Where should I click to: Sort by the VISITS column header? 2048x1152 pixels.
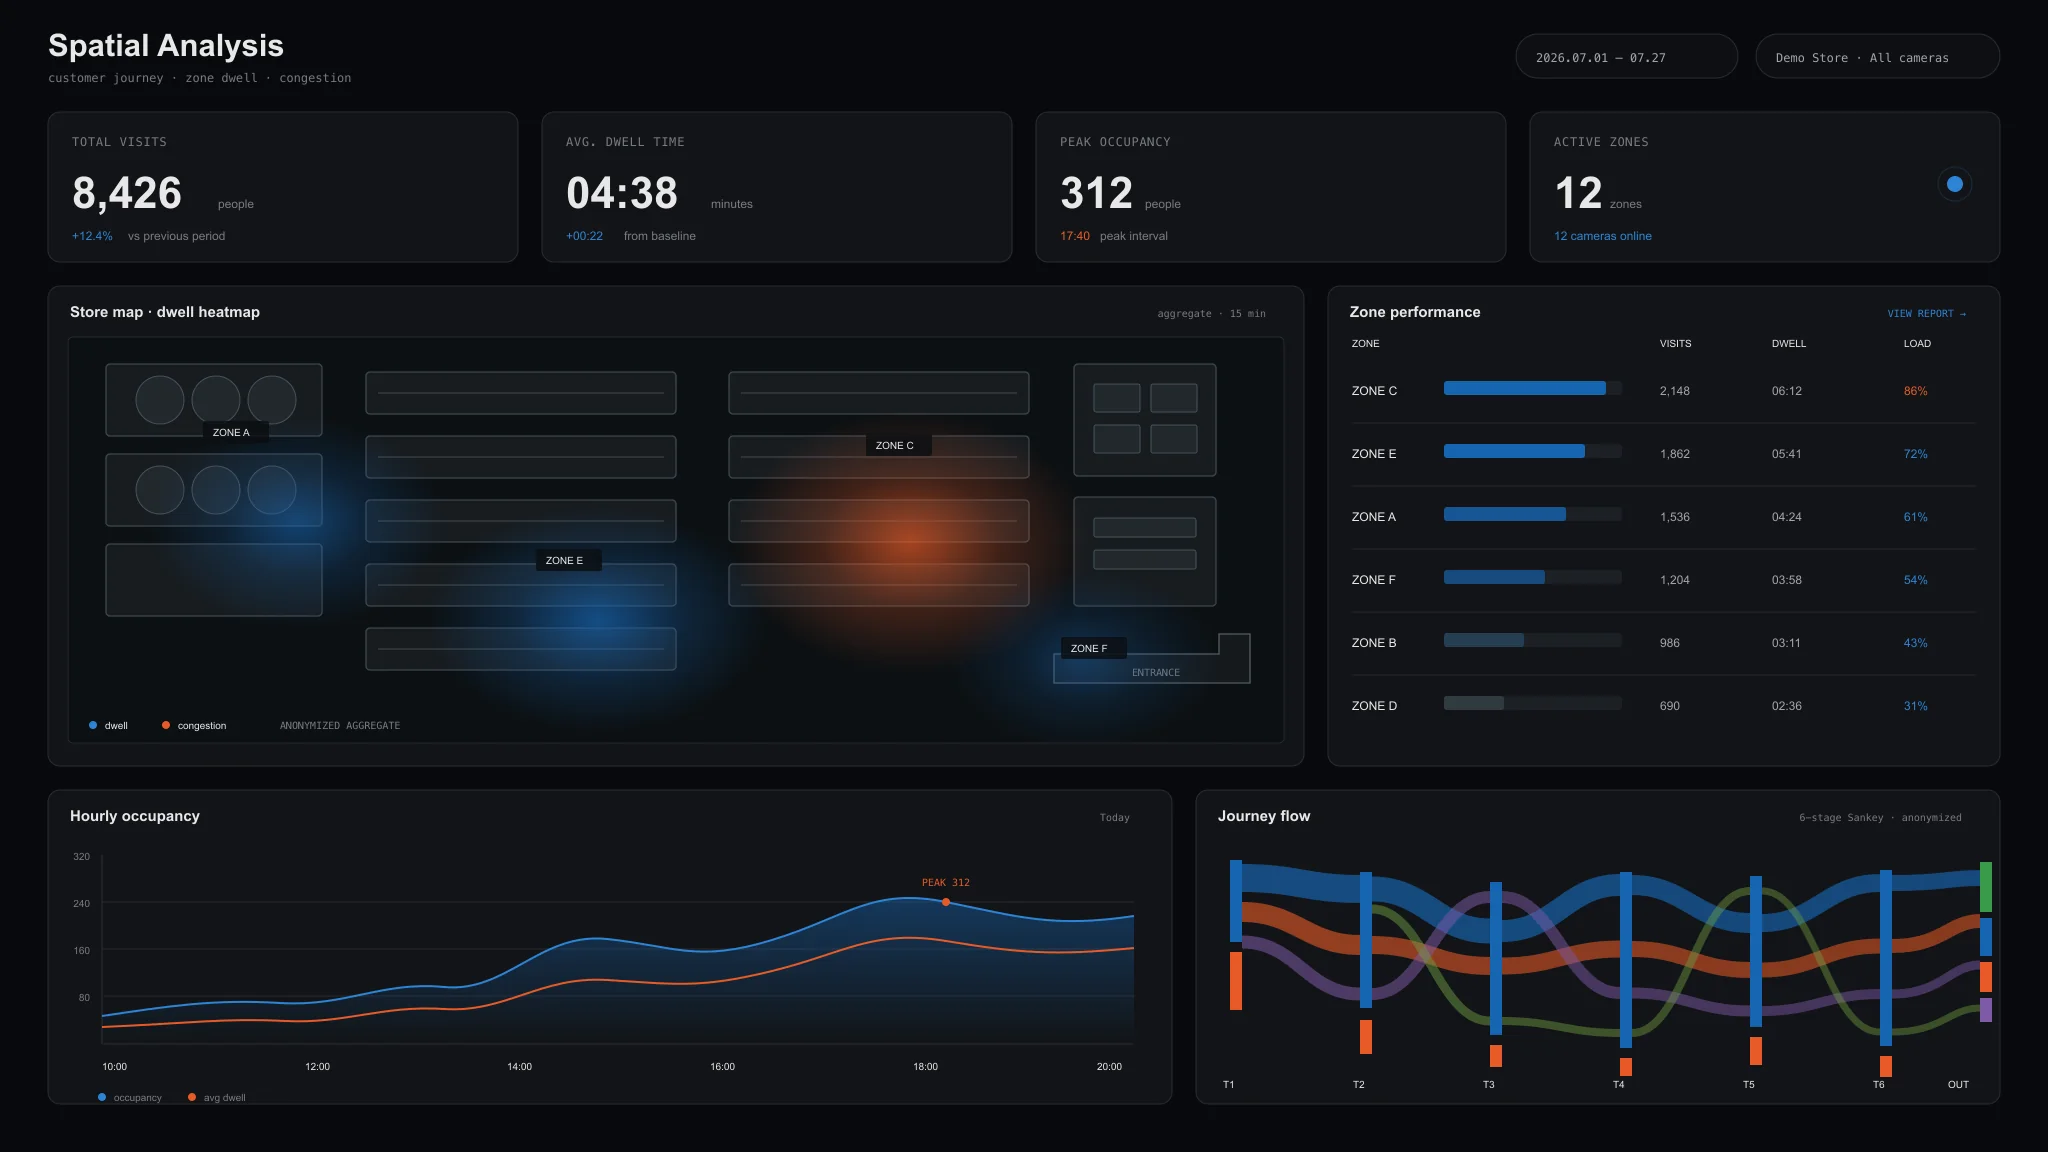(1675, 344)
